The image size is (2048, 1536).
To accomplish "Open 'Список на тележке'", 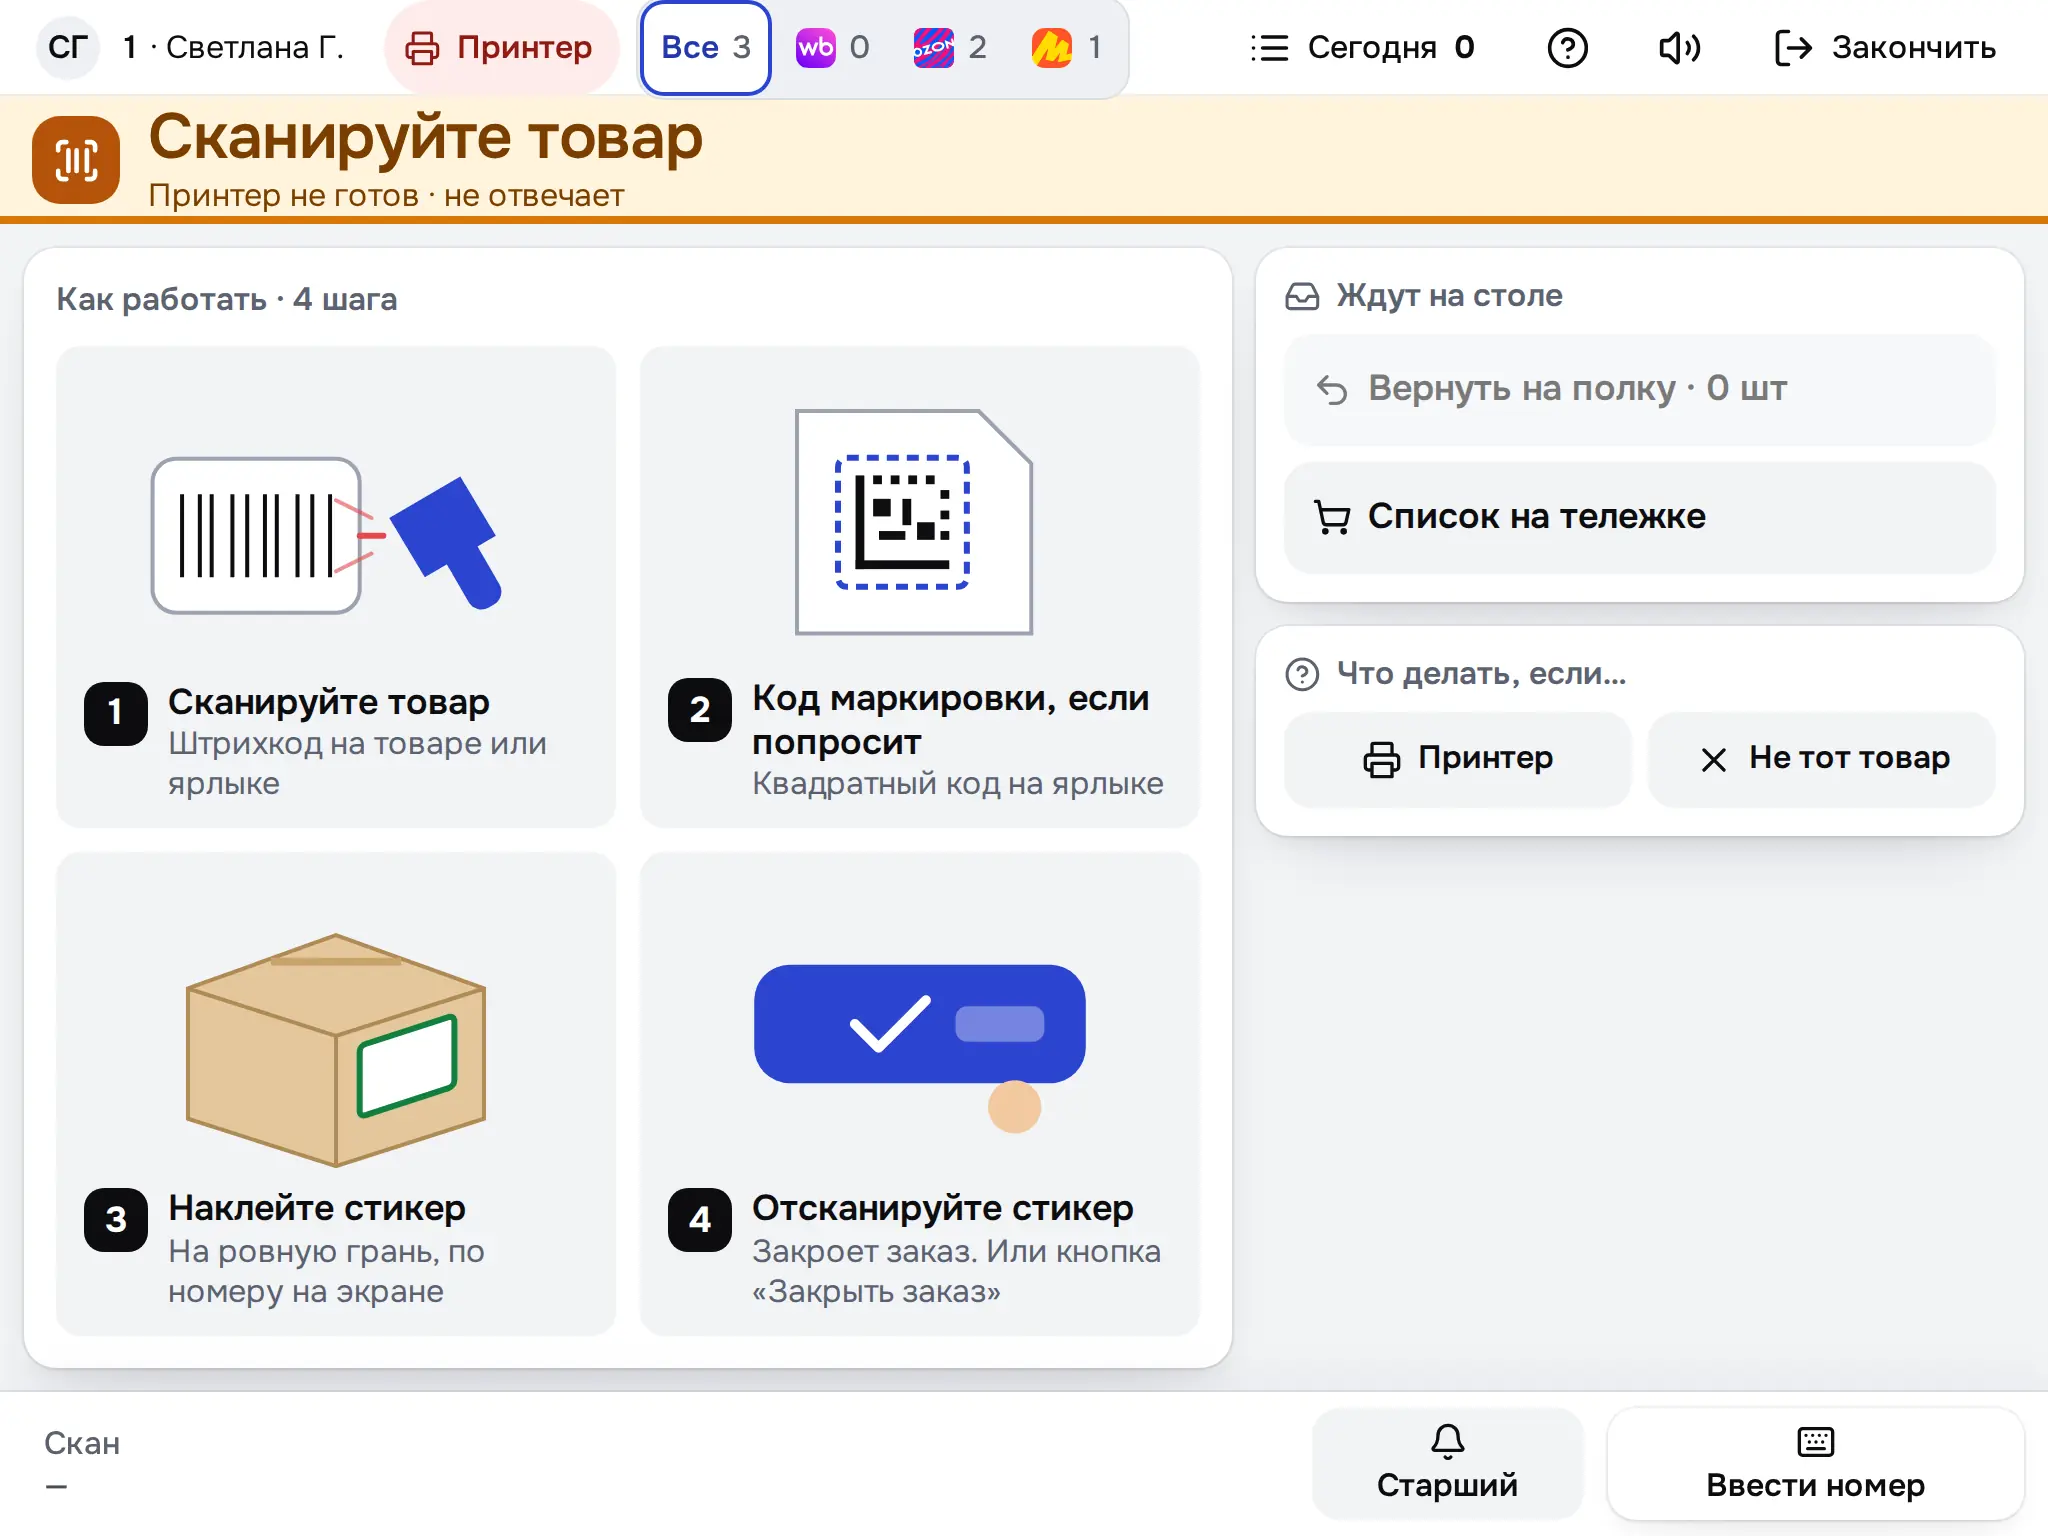I will point(1639,517).
